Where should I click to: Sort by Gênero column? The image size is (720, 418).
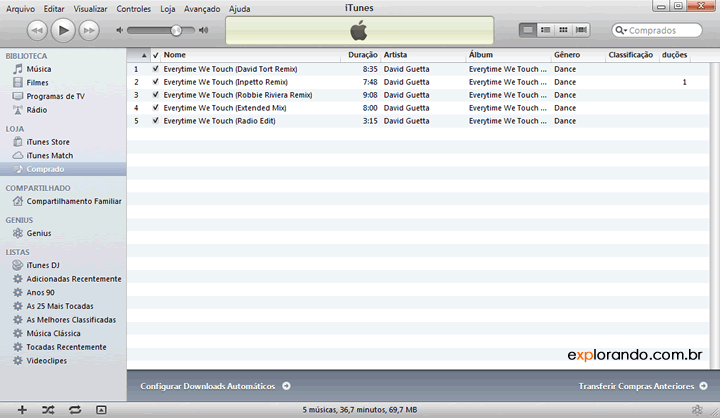pos(578,55)
